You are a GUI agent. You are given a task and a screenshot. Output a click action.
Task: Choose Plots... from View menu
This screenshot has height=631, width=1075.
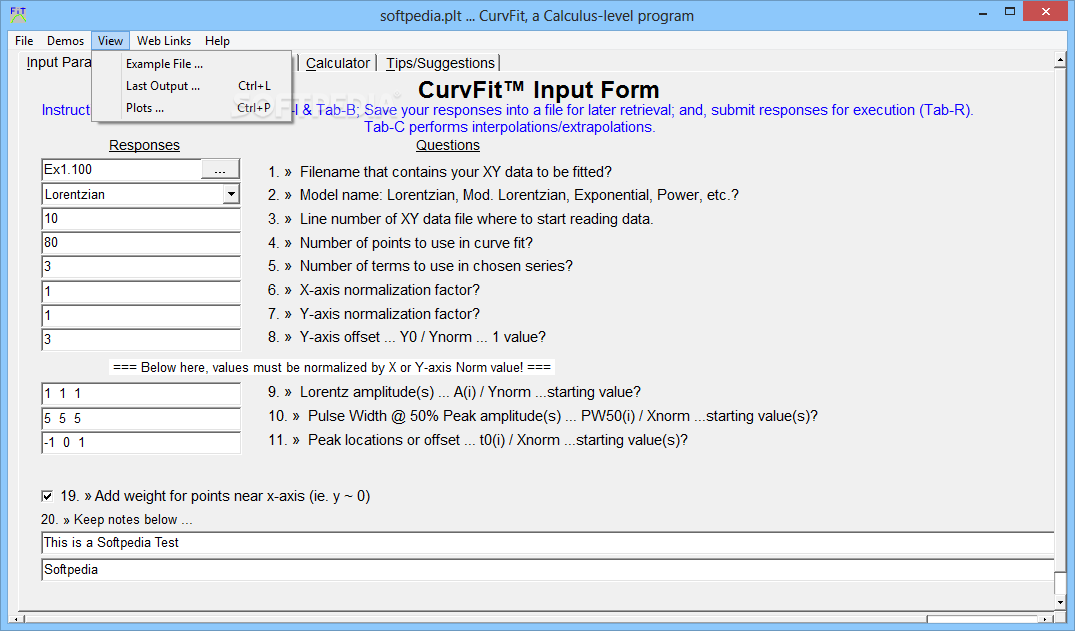click(192, 108)
